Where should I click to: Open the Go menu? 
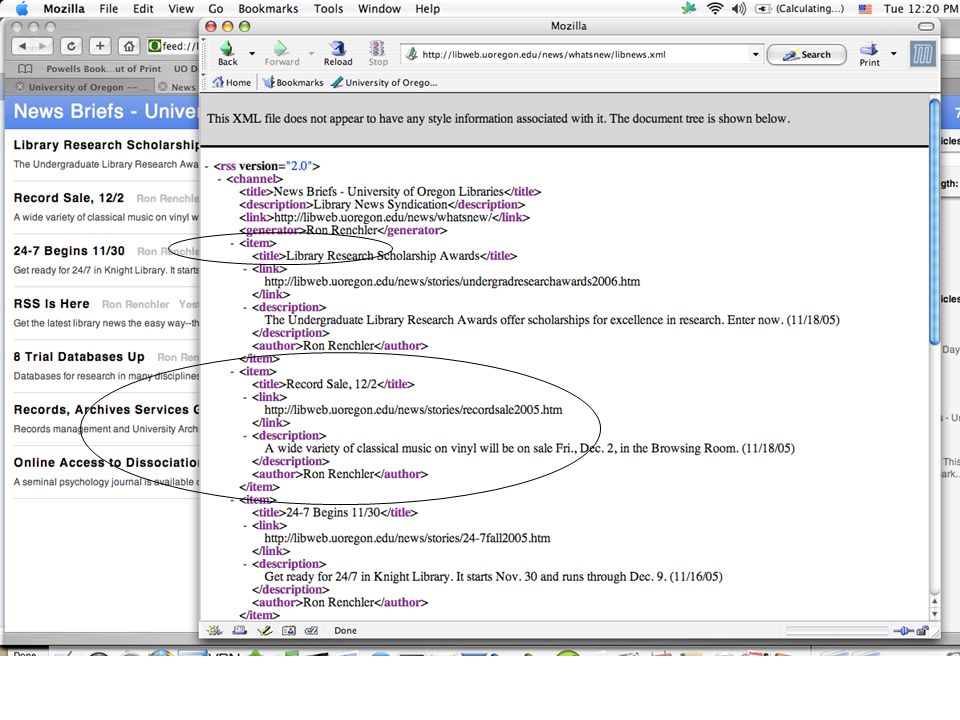[x=216, y=9]
